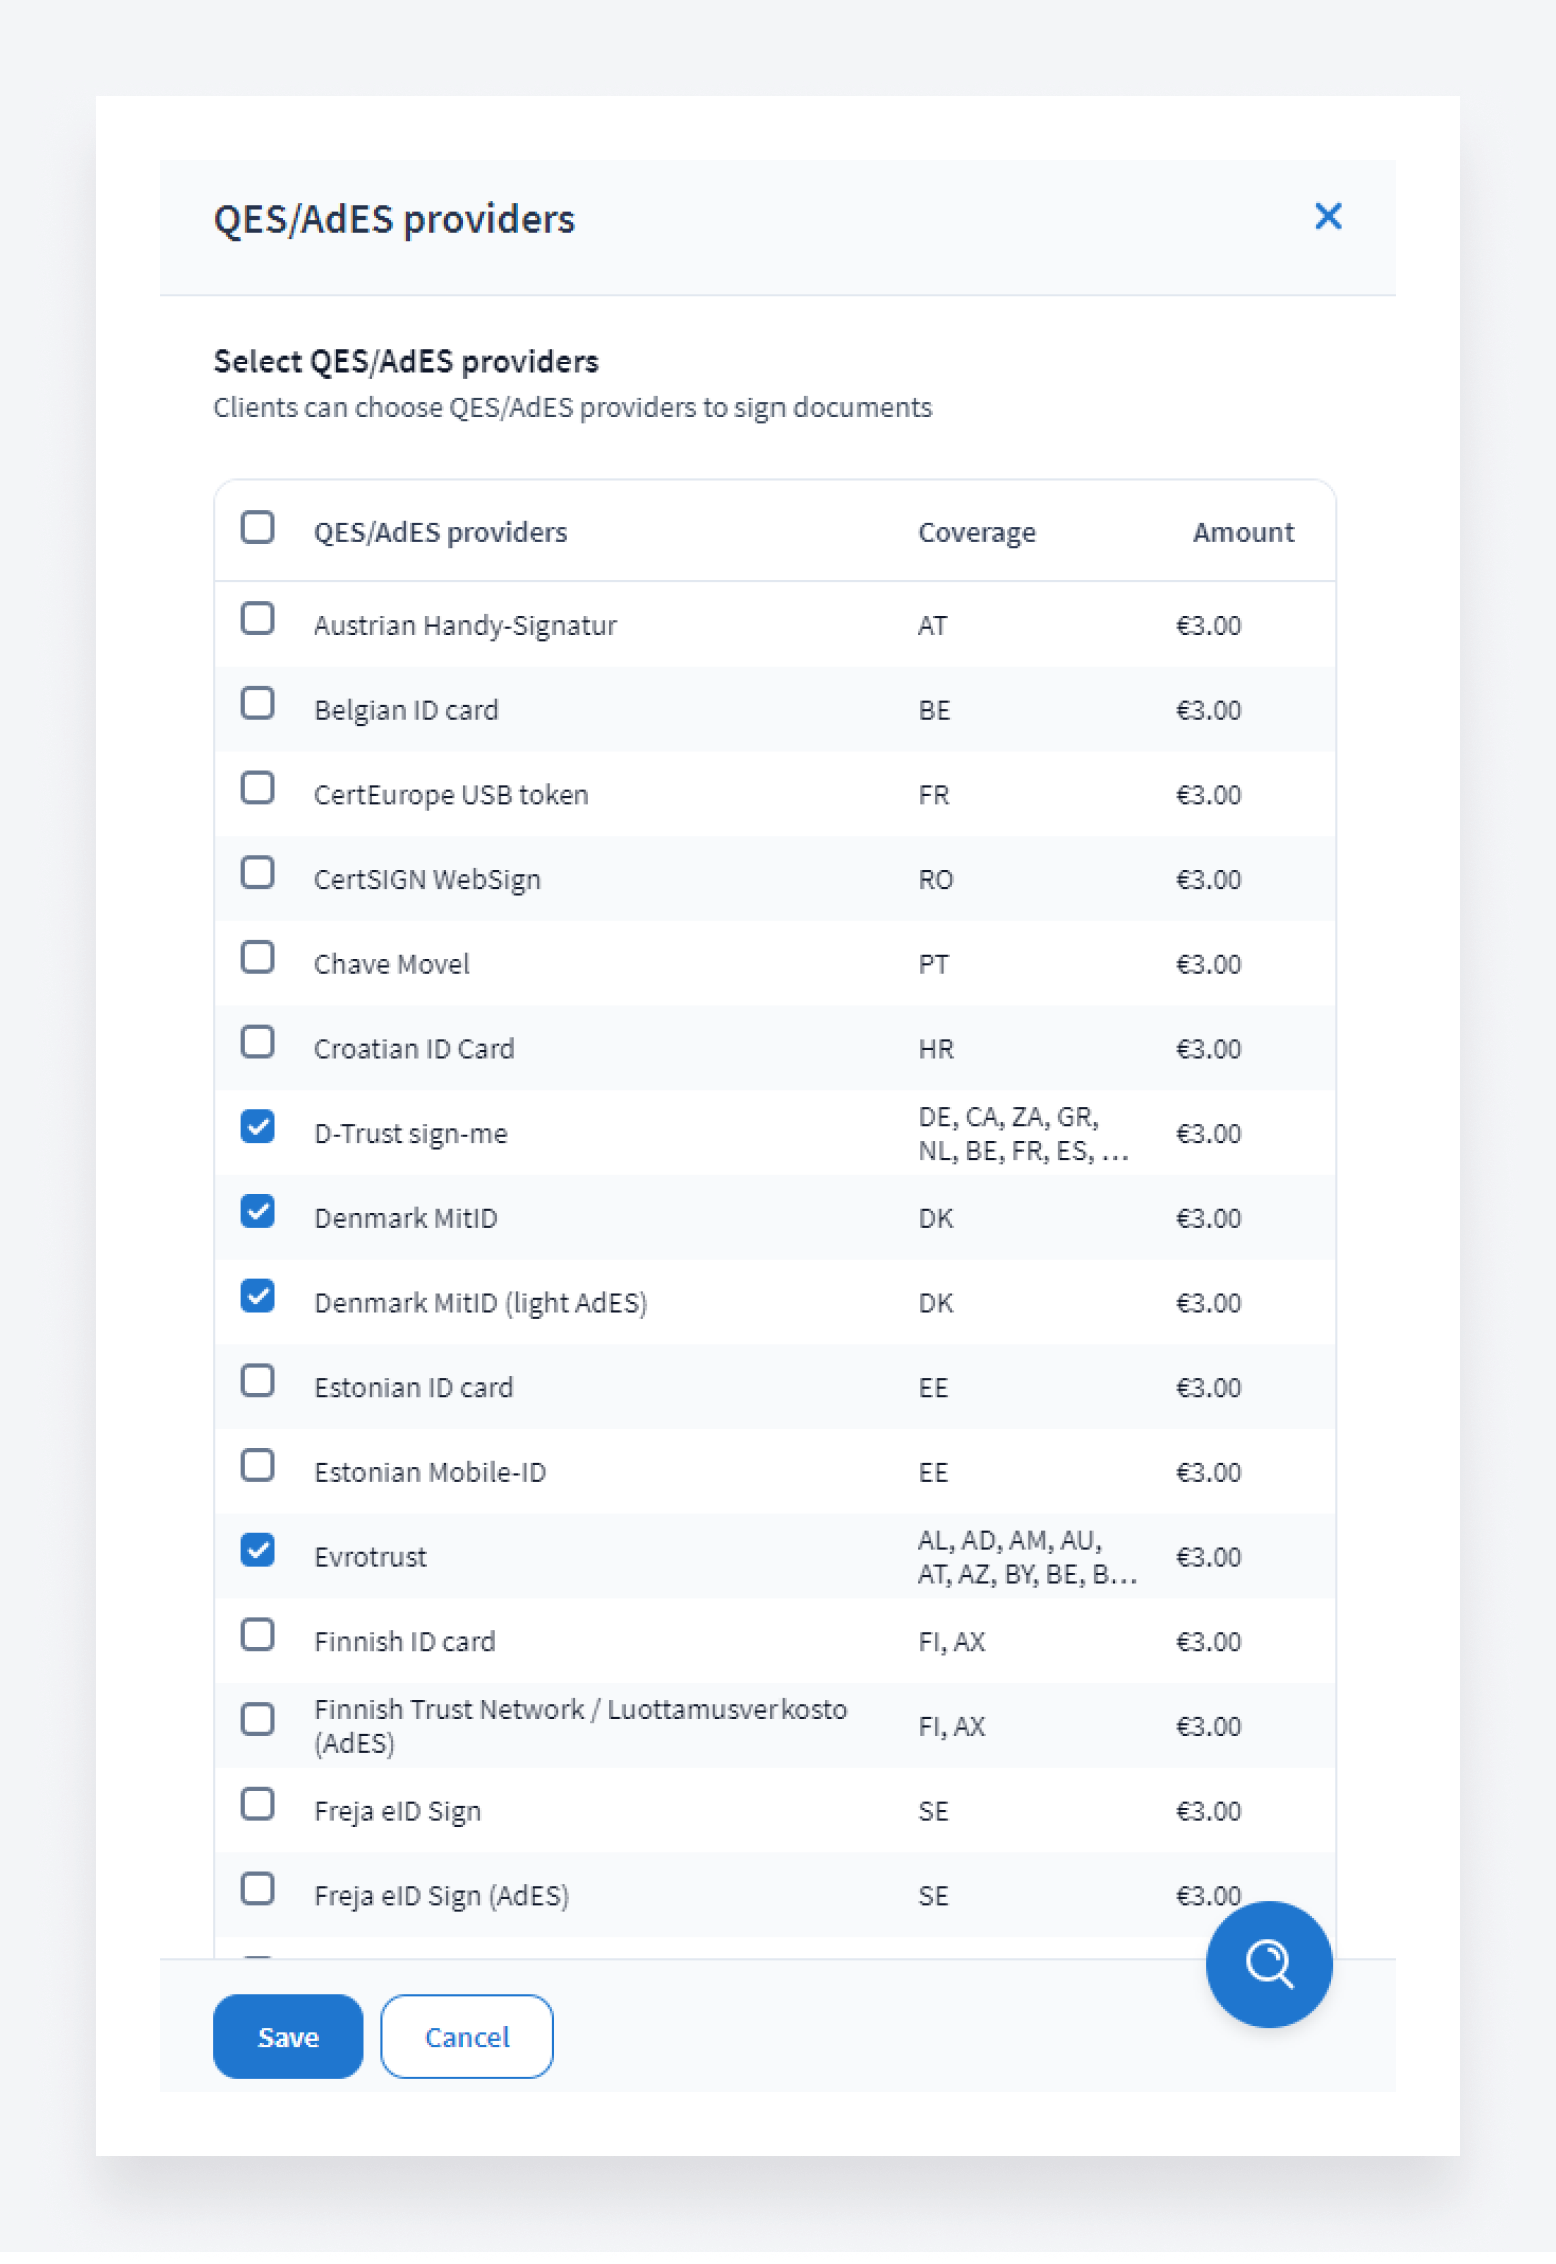Enable the Croatian ID Card checkbox
The width and height of the screenshot is (1556, 2264).
coord(258,1042)
